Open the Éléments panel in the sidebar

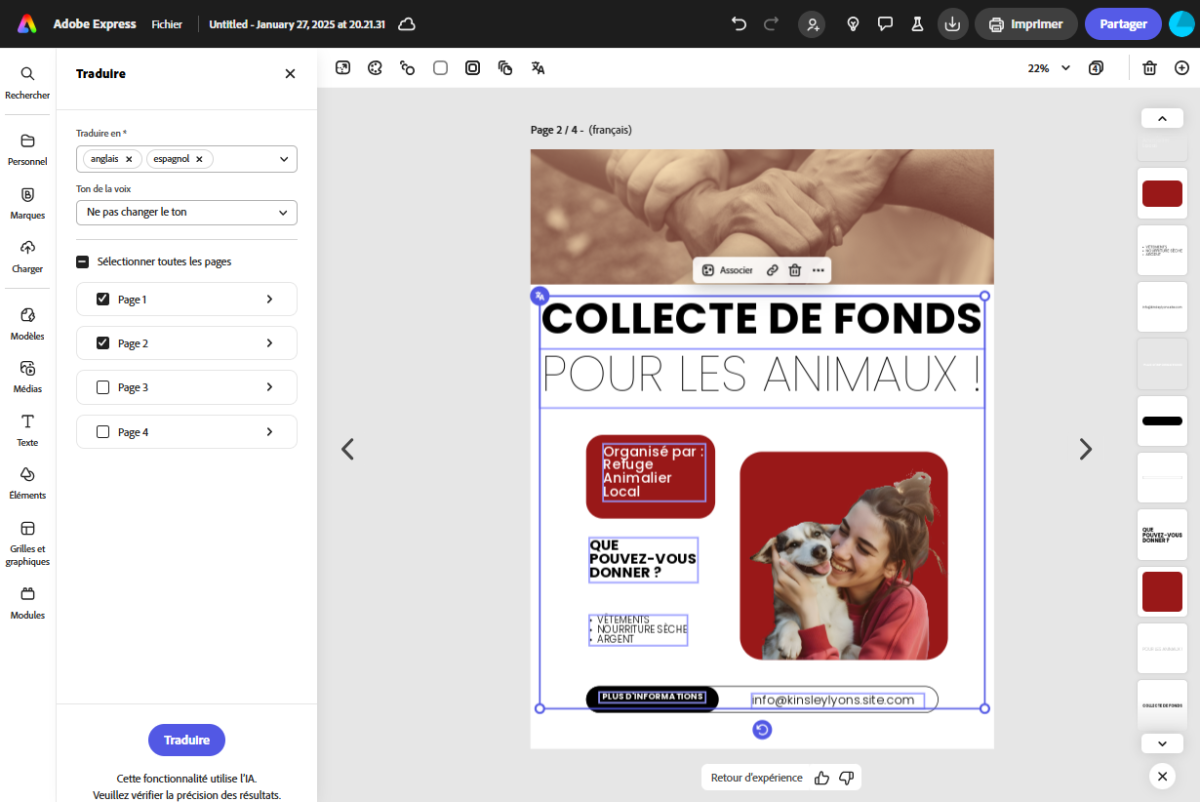pos(28,482)
